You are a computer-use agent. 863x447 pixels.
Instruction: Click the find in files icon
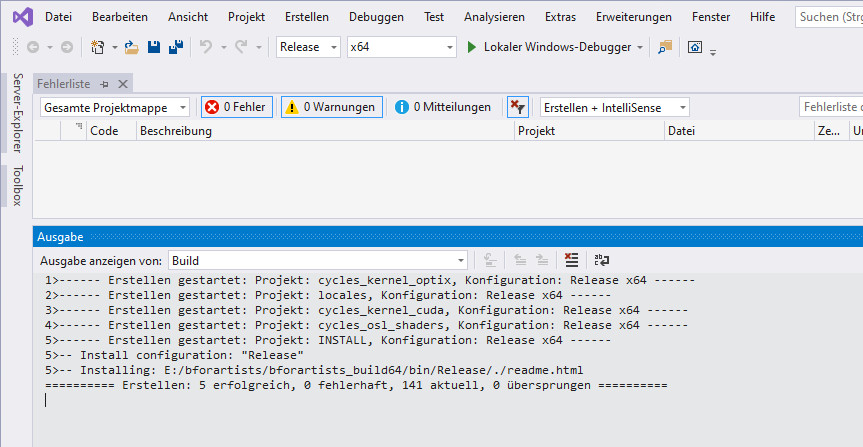pos(665,47)
